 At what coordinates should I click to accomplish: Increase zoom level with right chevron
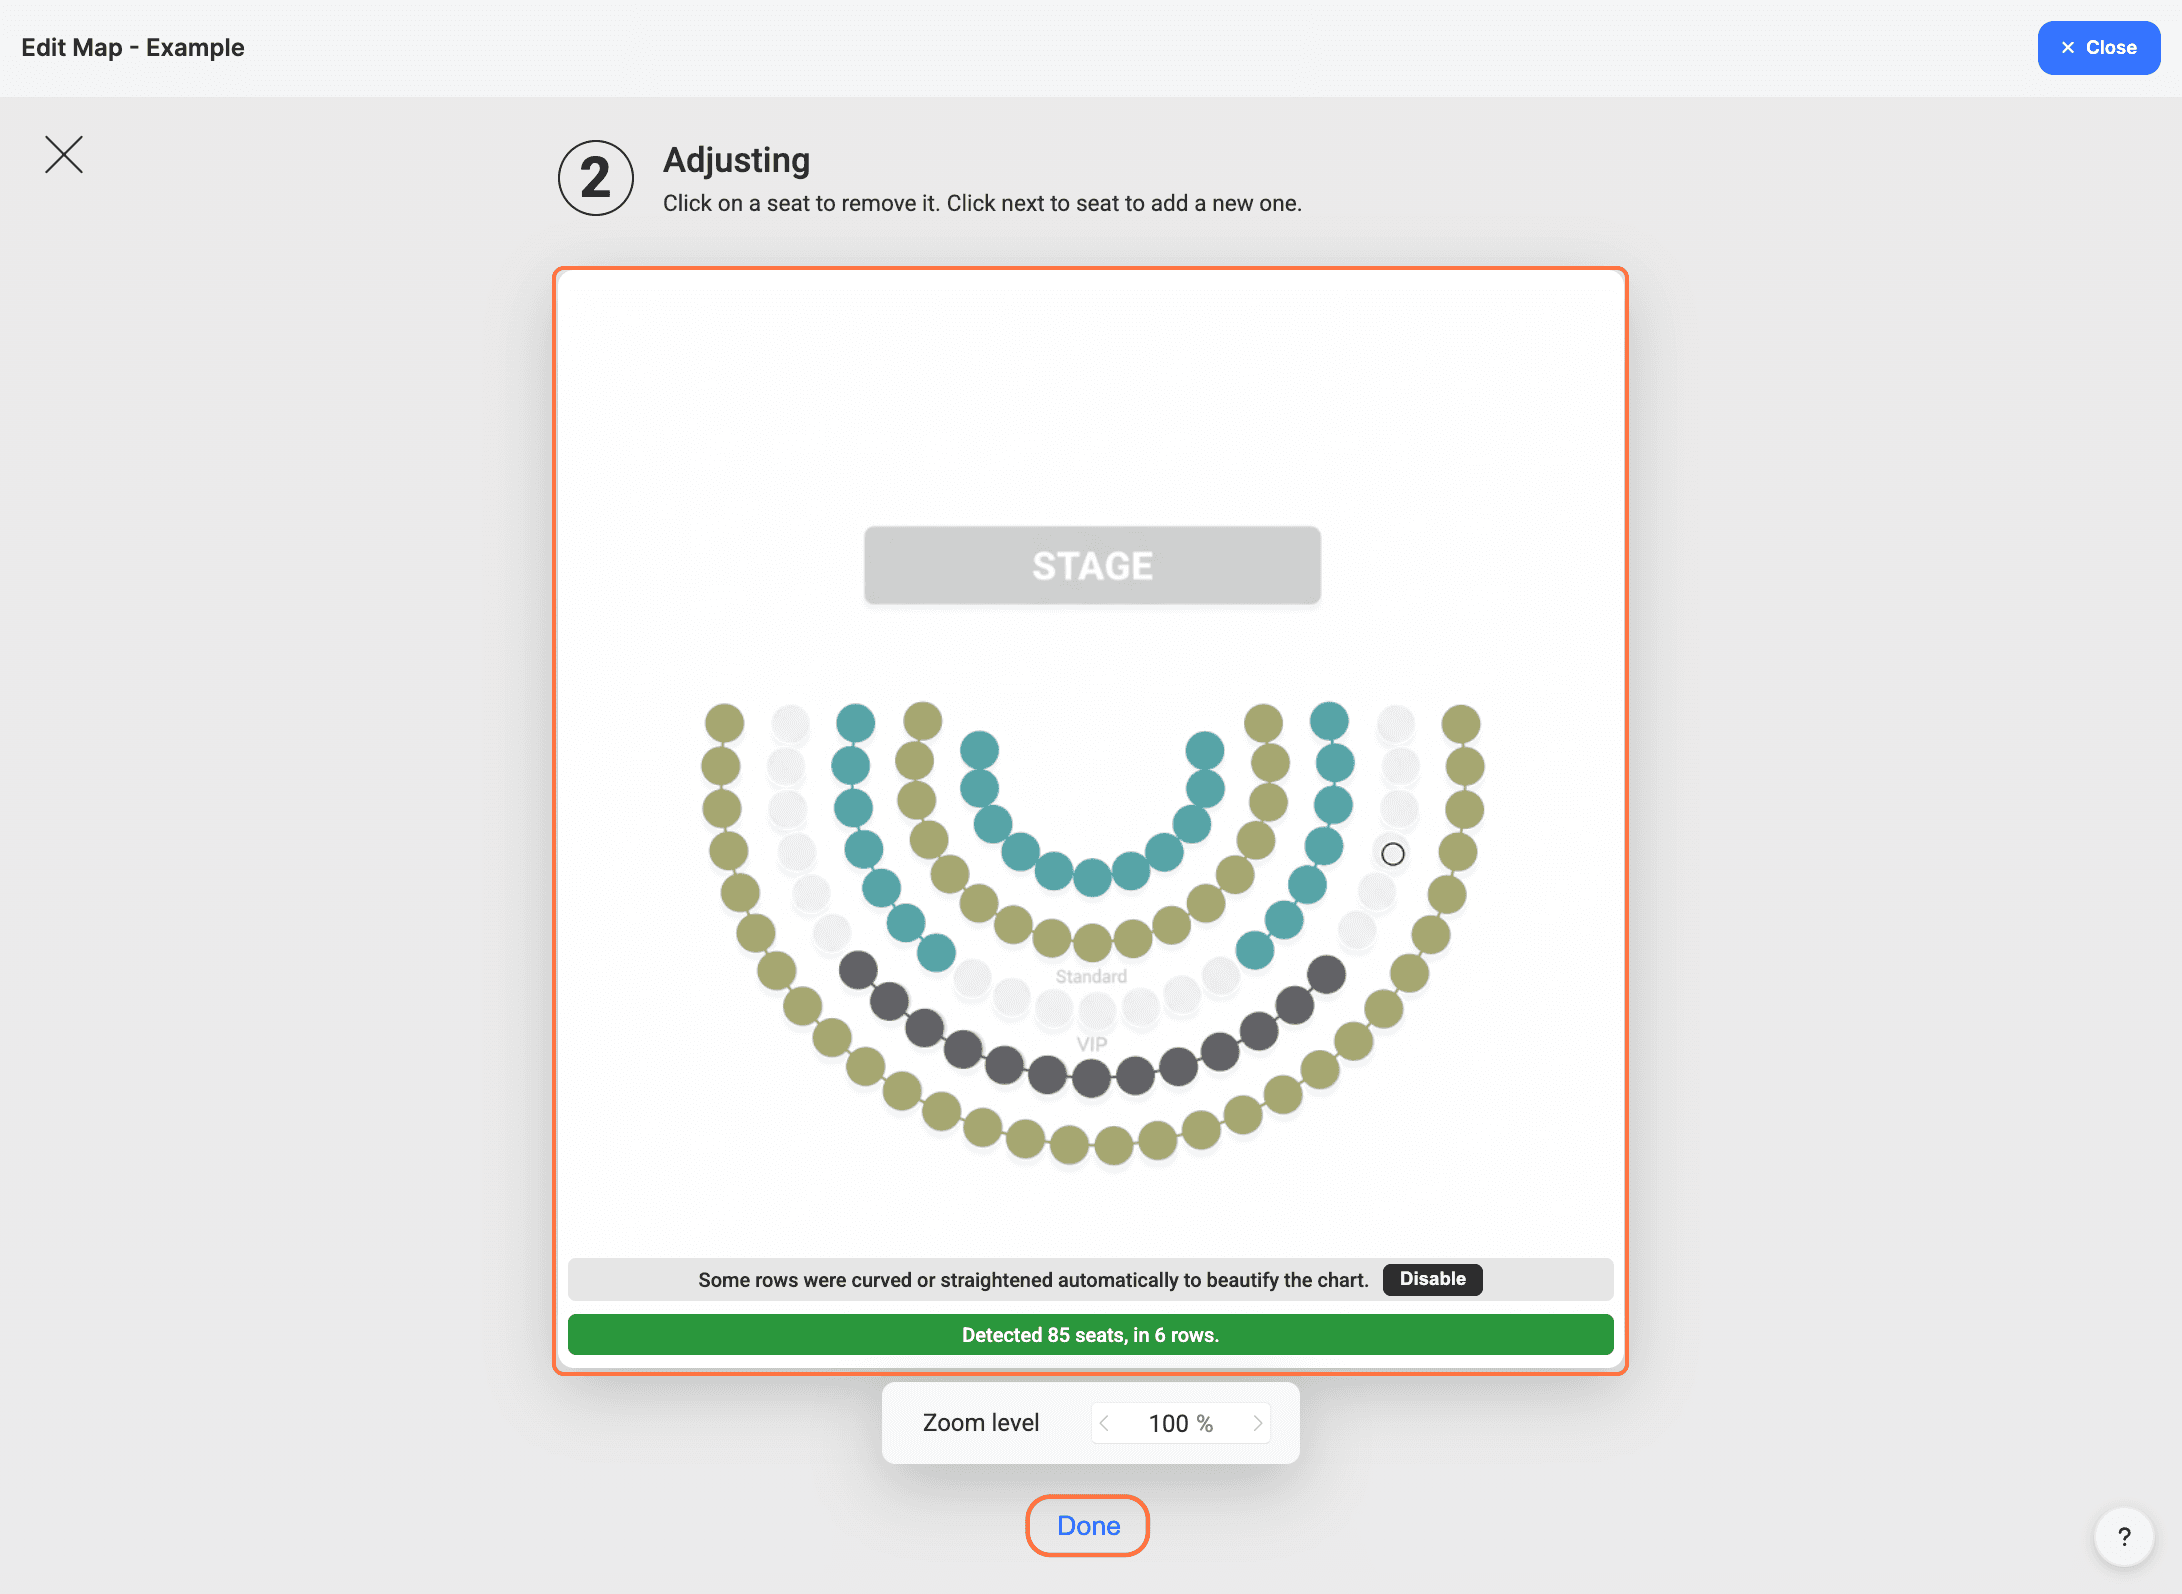point(1257,1423)
